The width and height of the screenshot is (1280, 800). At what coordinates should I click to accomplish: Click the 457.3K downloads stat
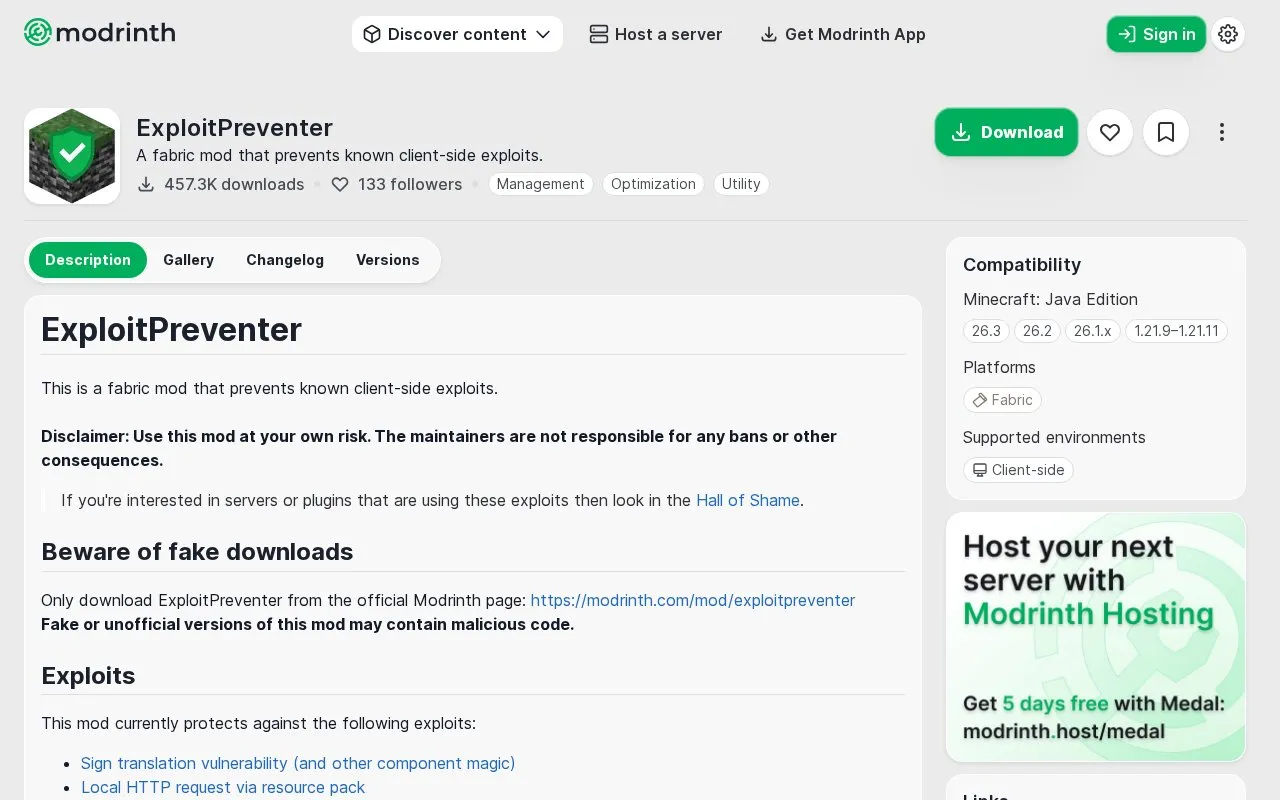pos(221,184)
